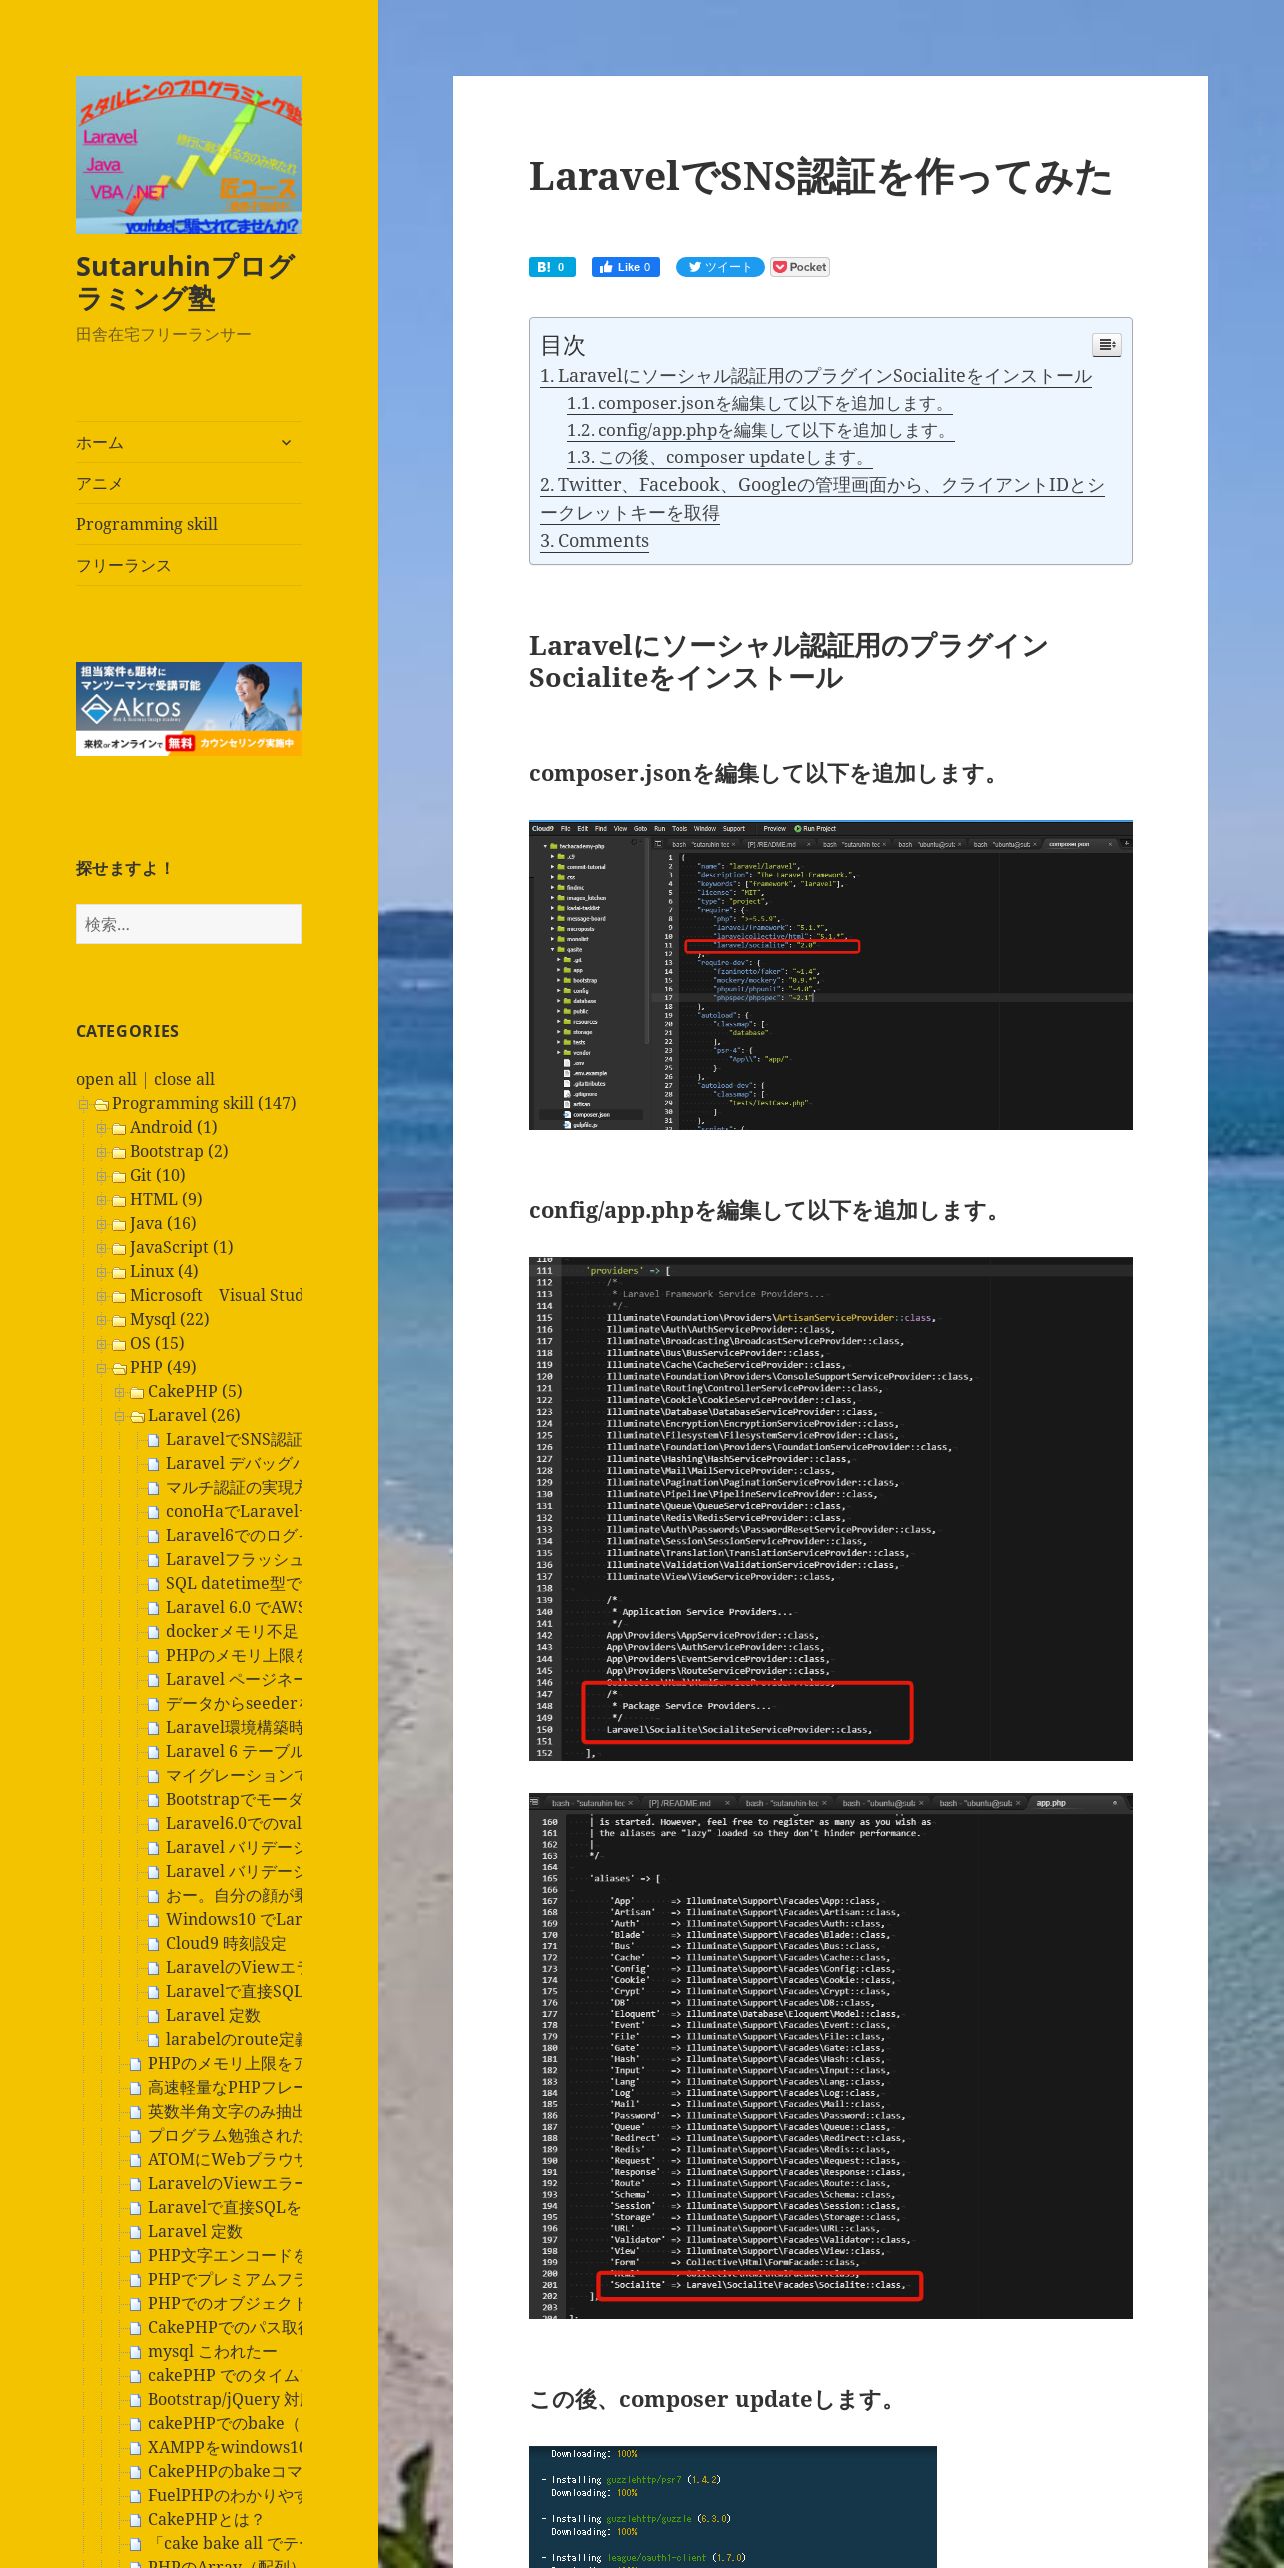Image resolution: width=1284 pixels, height=2568 pixels.
Task: Jump to TOC item 1.2 config/app.phpを編集
Action: [760, 430]
